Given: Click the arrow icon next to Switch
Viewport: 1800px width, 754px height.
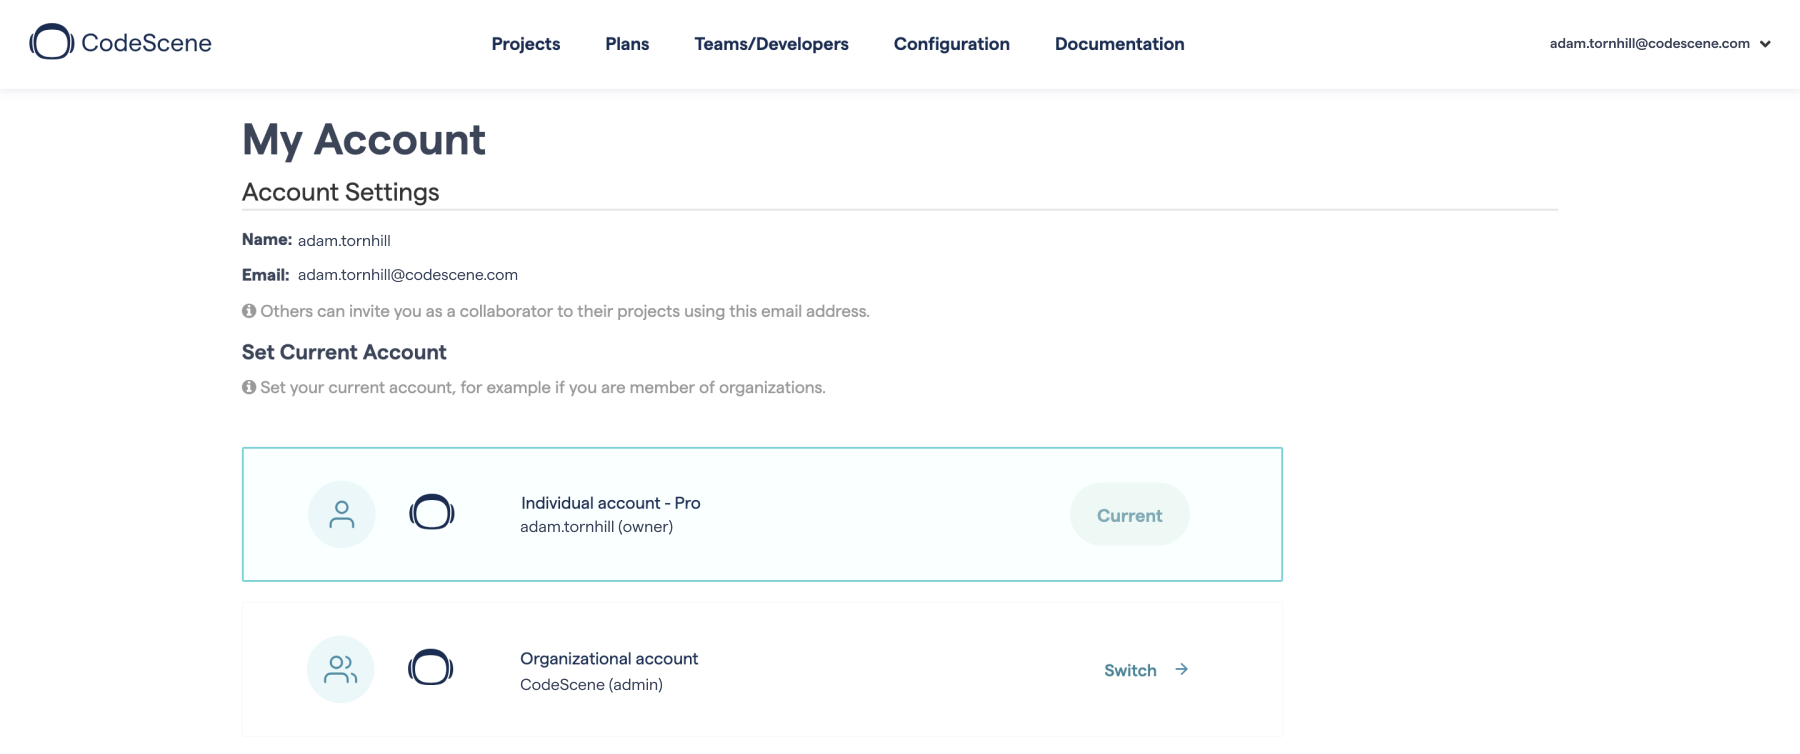Looking at the screenshot, I should click(1181, 669).
